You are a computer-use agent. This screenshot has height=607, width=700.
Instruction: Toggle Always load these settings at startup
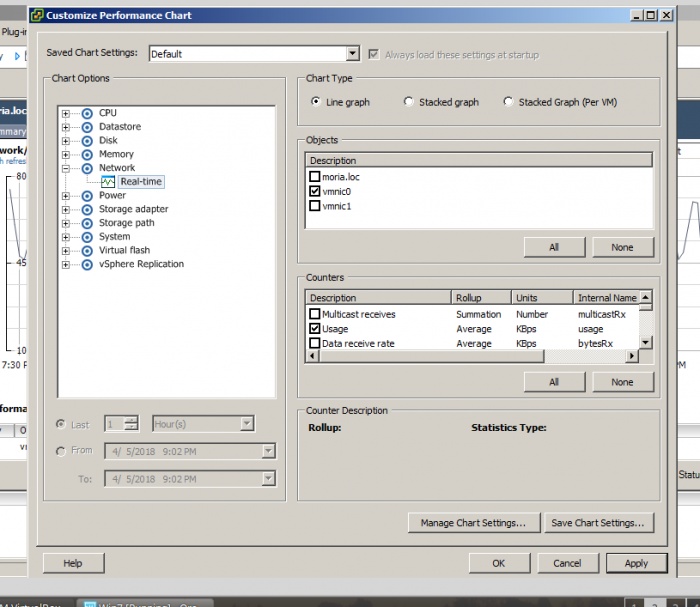374,54
